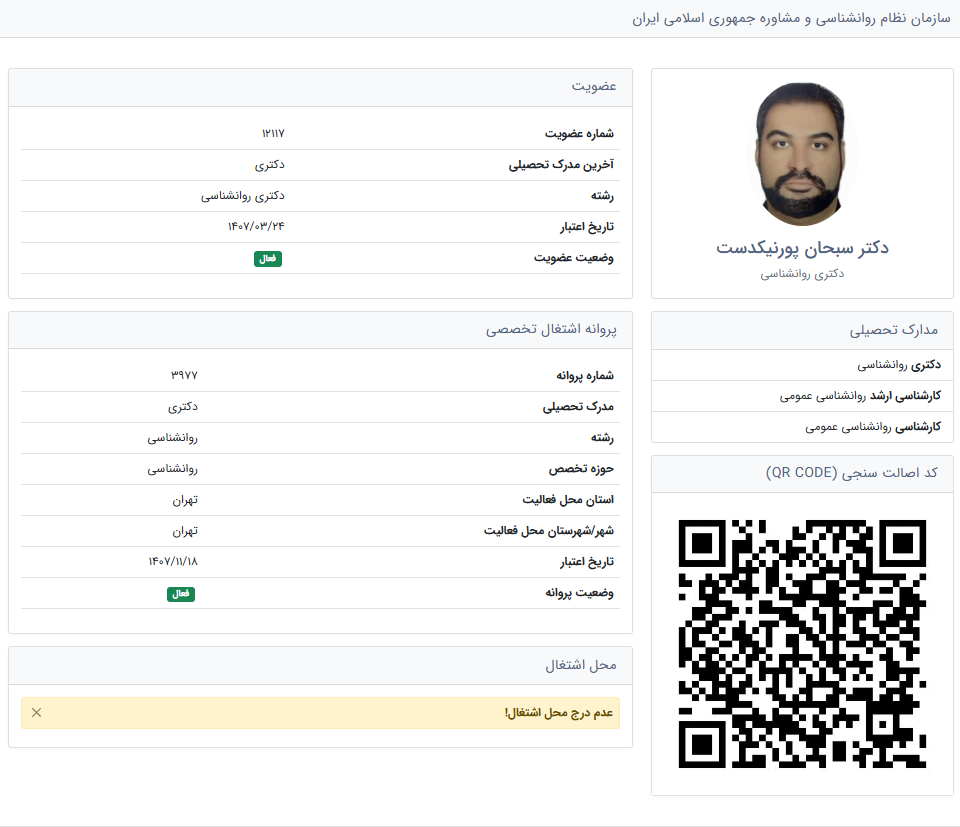960x827 pixels.
Task: Click the "عدم درج محل اشتغال!" warning text
Action: pyautogui.click(x=559, y=713)
